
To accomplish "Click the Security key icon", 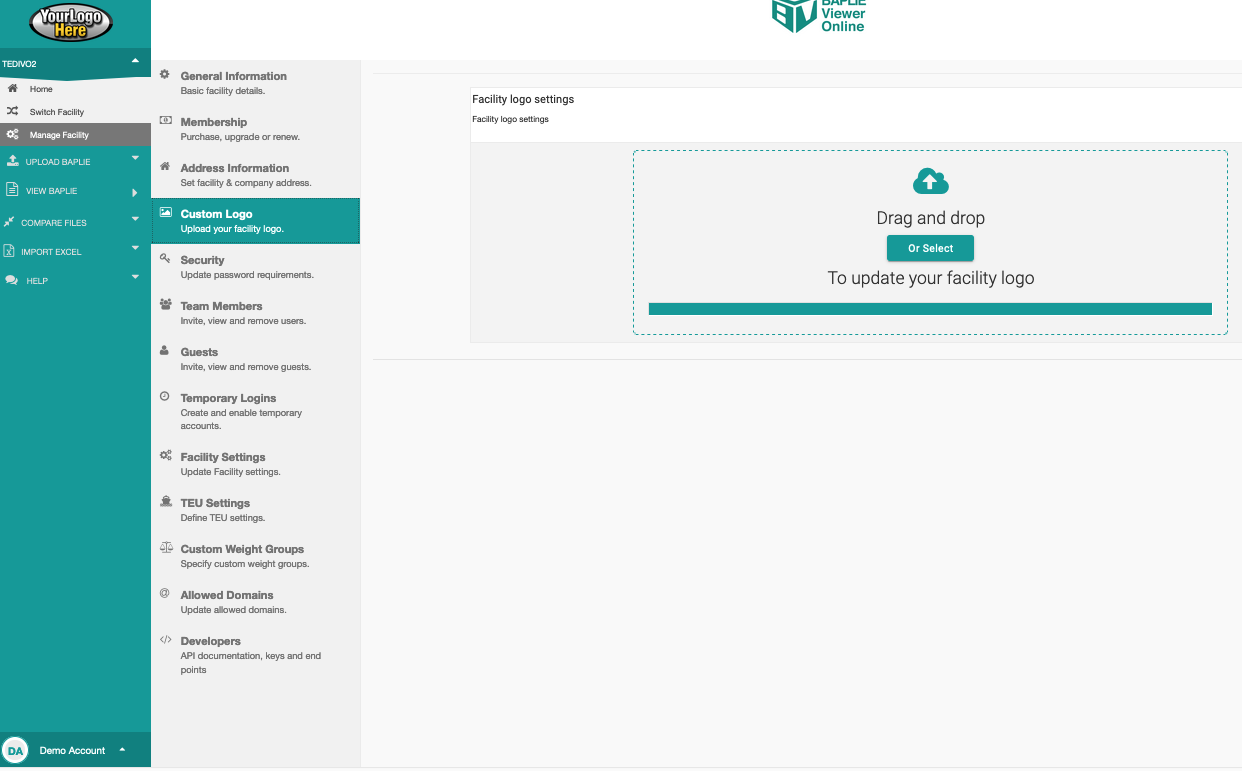I will pyautogui.click(x=165, y=258).
